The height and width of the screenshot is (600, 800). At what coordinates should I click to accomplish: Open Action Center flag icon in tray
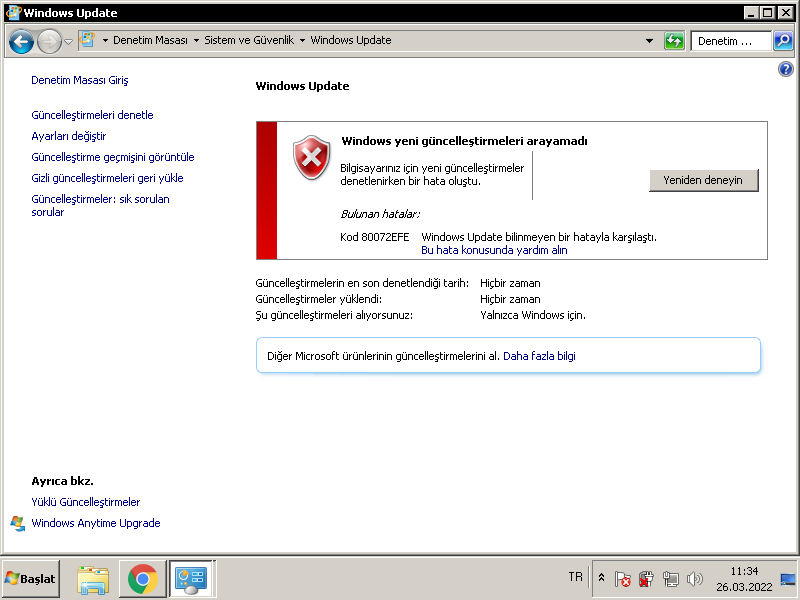[622, 579]
